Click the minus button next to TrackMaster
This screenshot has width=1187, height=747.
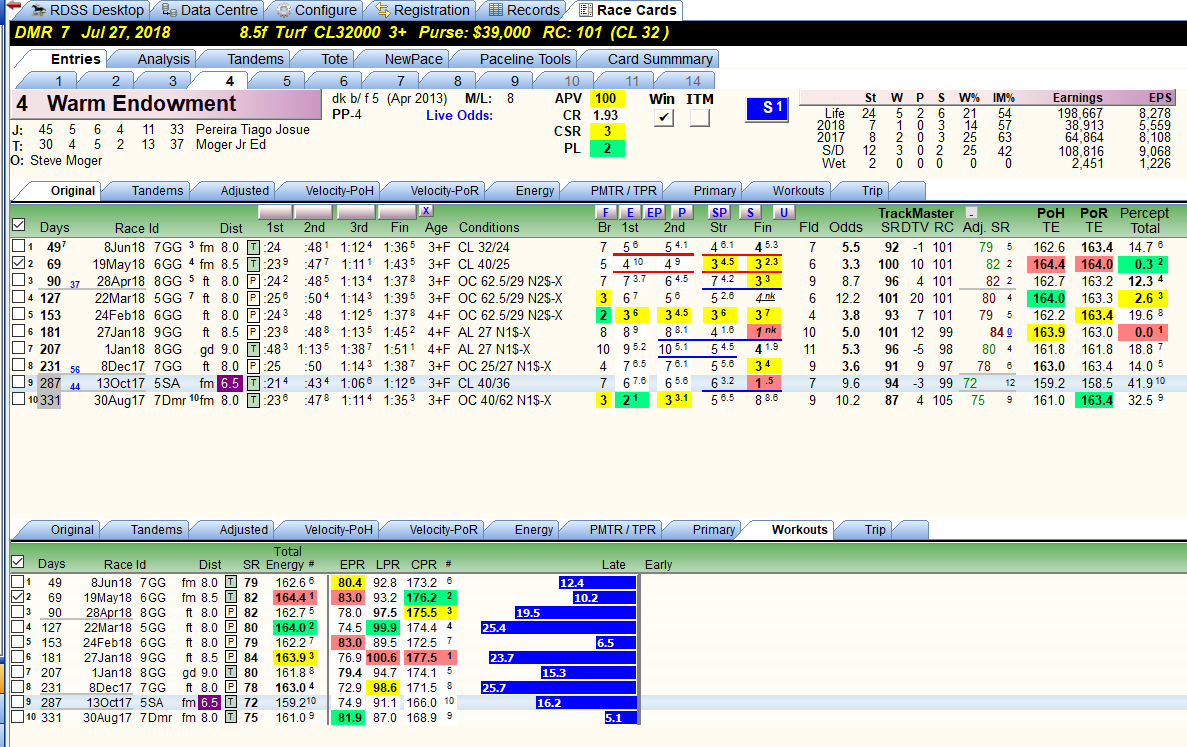(x=971, y=213)
